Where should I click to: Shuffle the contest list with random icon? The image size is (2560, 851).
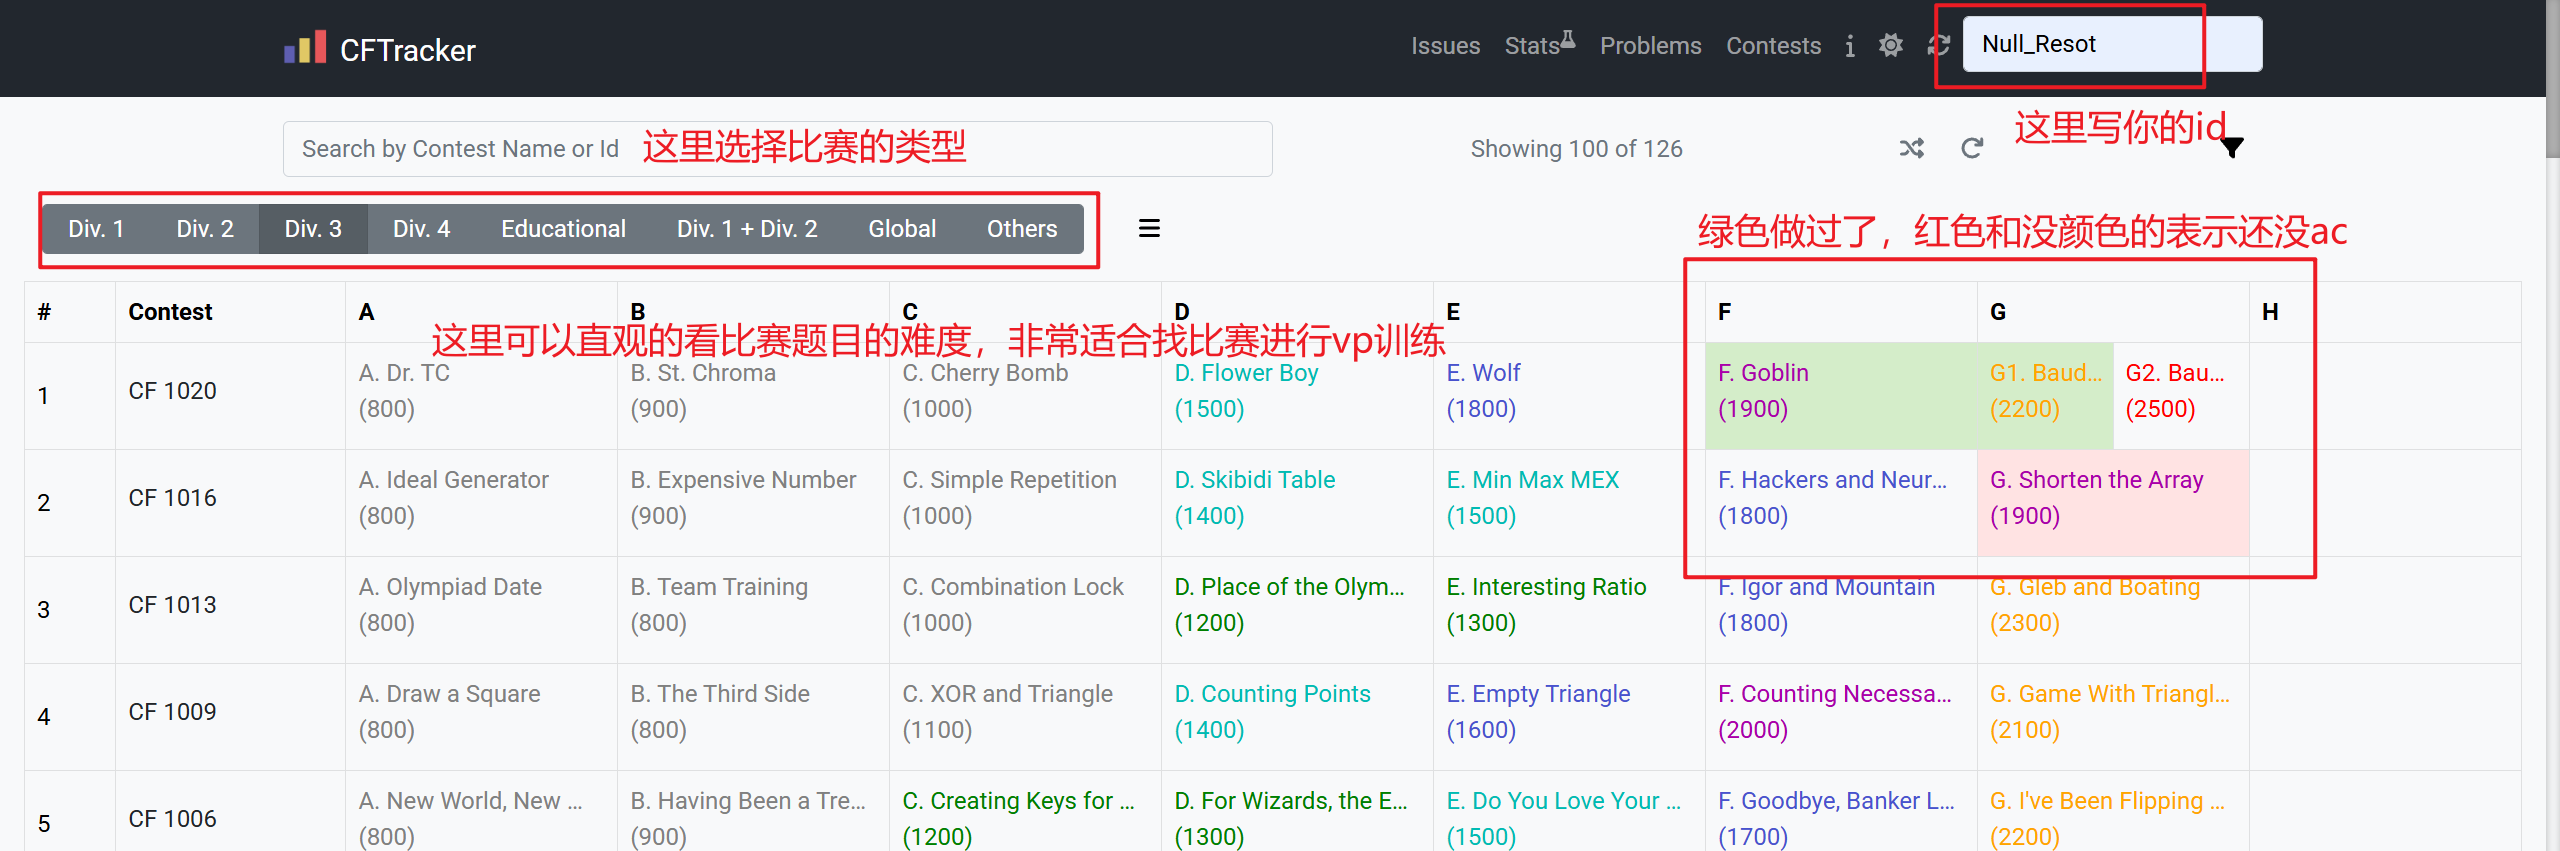(x=1911, y=149)
